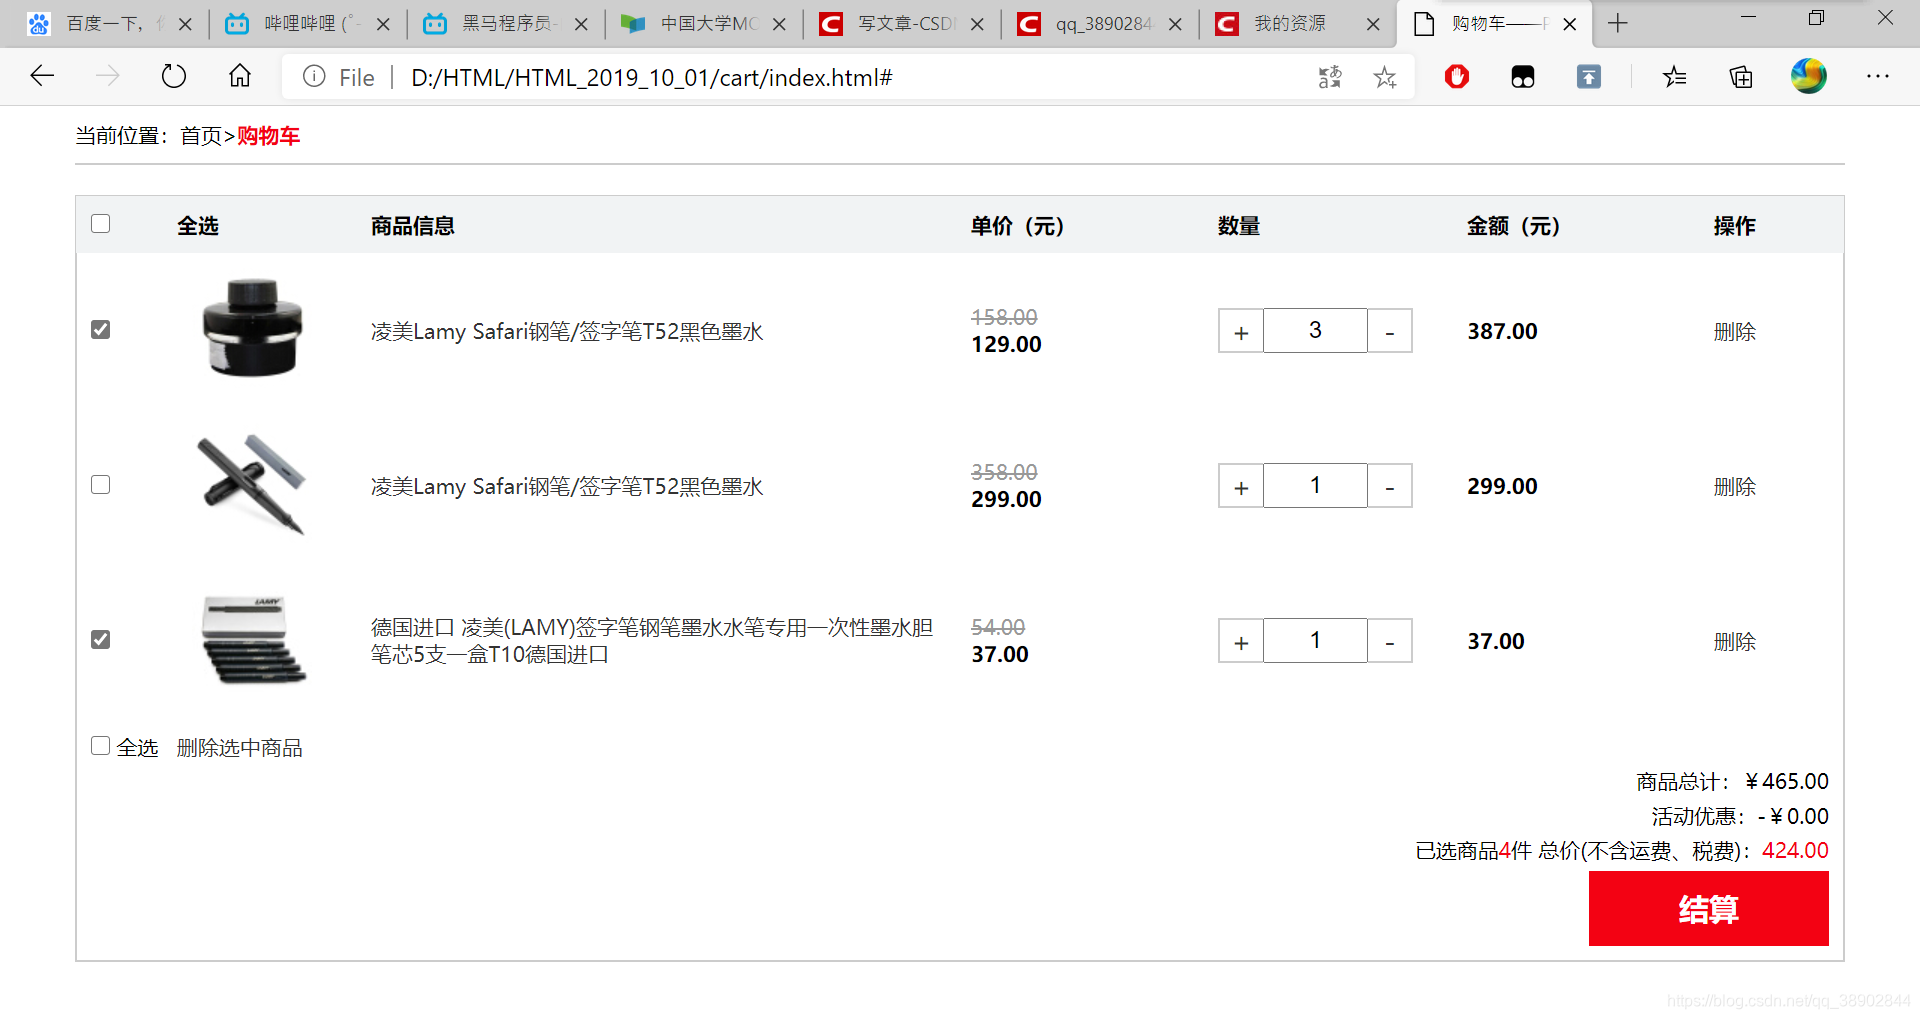Delete the 387.00 ink bottle row
Screen dimensions: 1920x1019
coord(1734,332)
